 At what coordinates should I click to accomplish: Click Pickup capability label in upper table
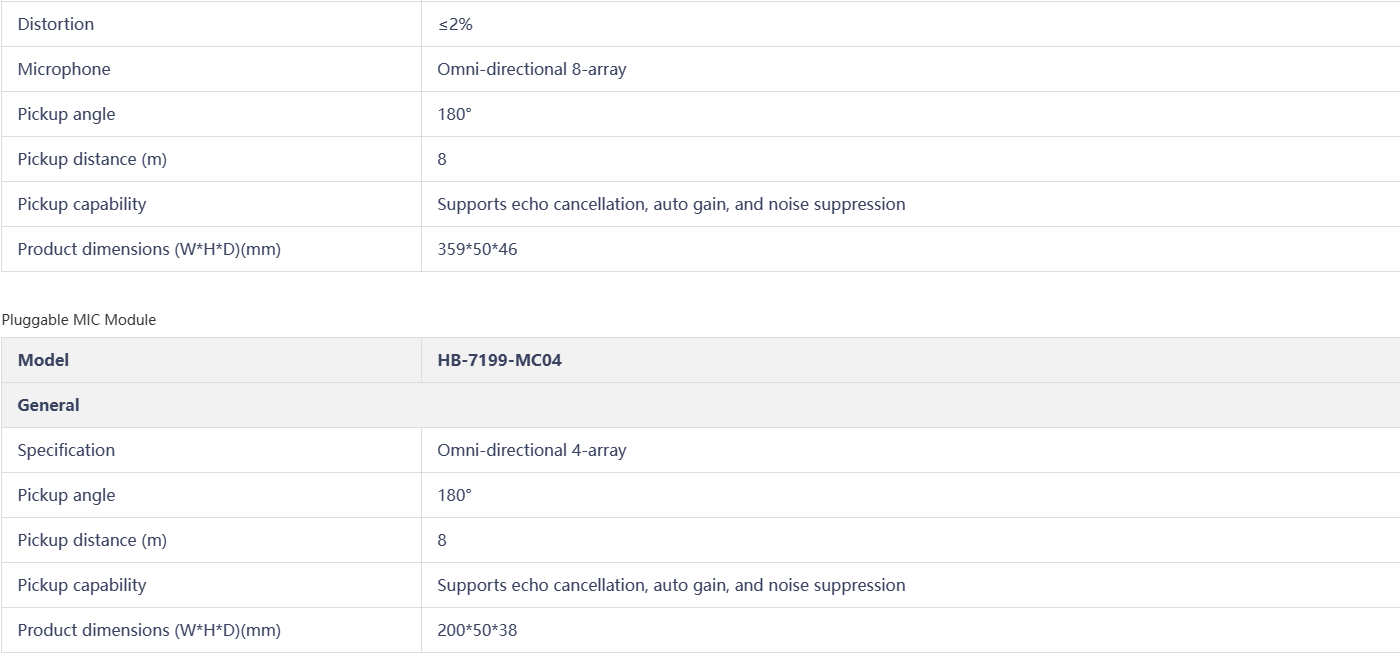82,204
